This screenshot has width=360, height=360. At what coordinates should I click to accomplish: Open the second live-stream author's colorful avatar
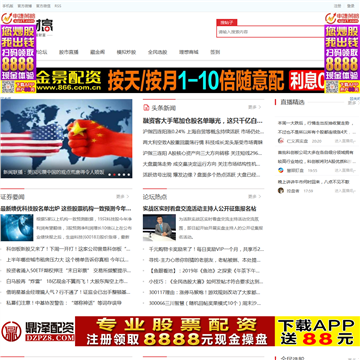tap(281, 170)
